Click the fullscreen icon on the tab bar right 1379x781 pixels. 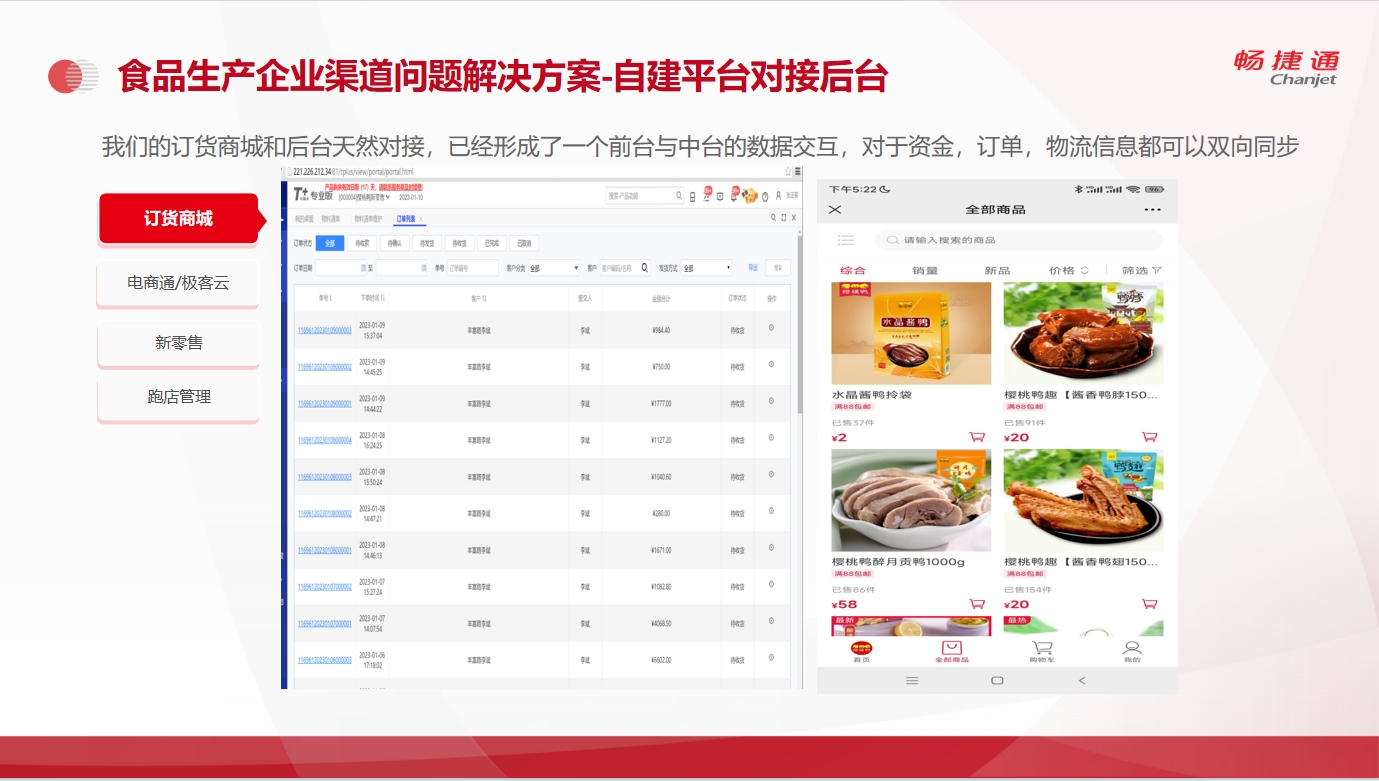[x=783, y=218]
